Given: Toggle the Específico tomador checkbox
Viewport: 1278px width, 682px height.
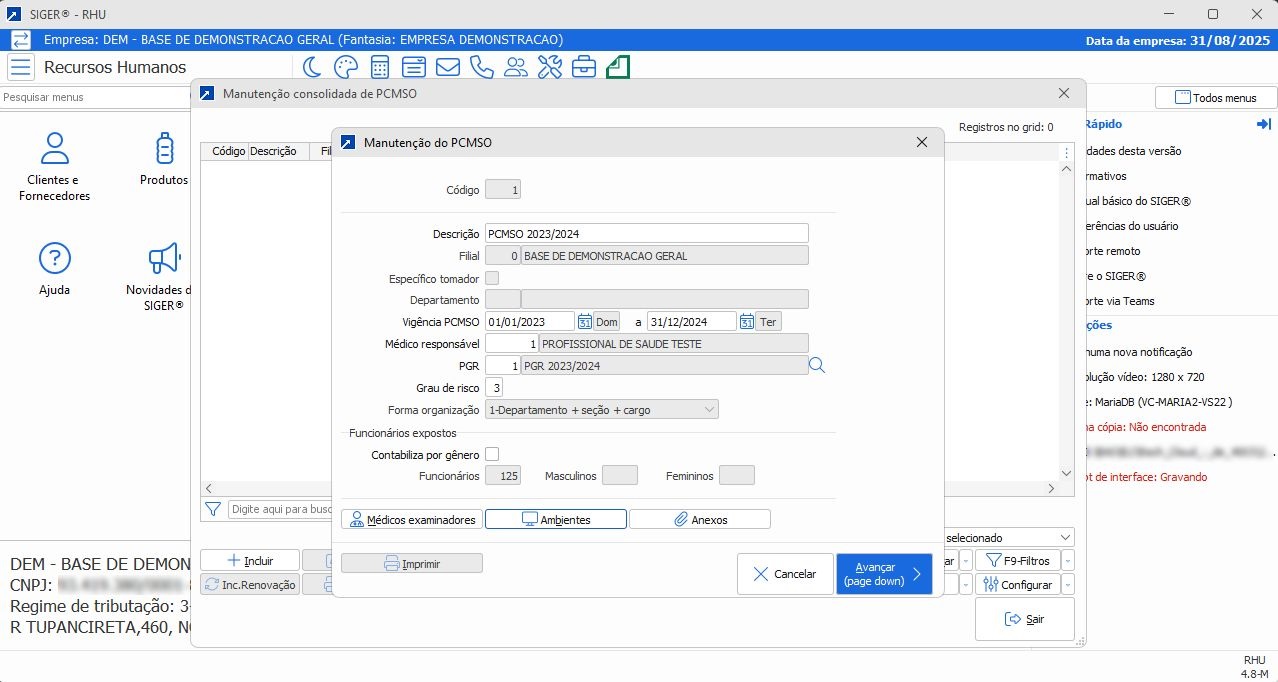Looking at the screenshot, I should (492, 278).
